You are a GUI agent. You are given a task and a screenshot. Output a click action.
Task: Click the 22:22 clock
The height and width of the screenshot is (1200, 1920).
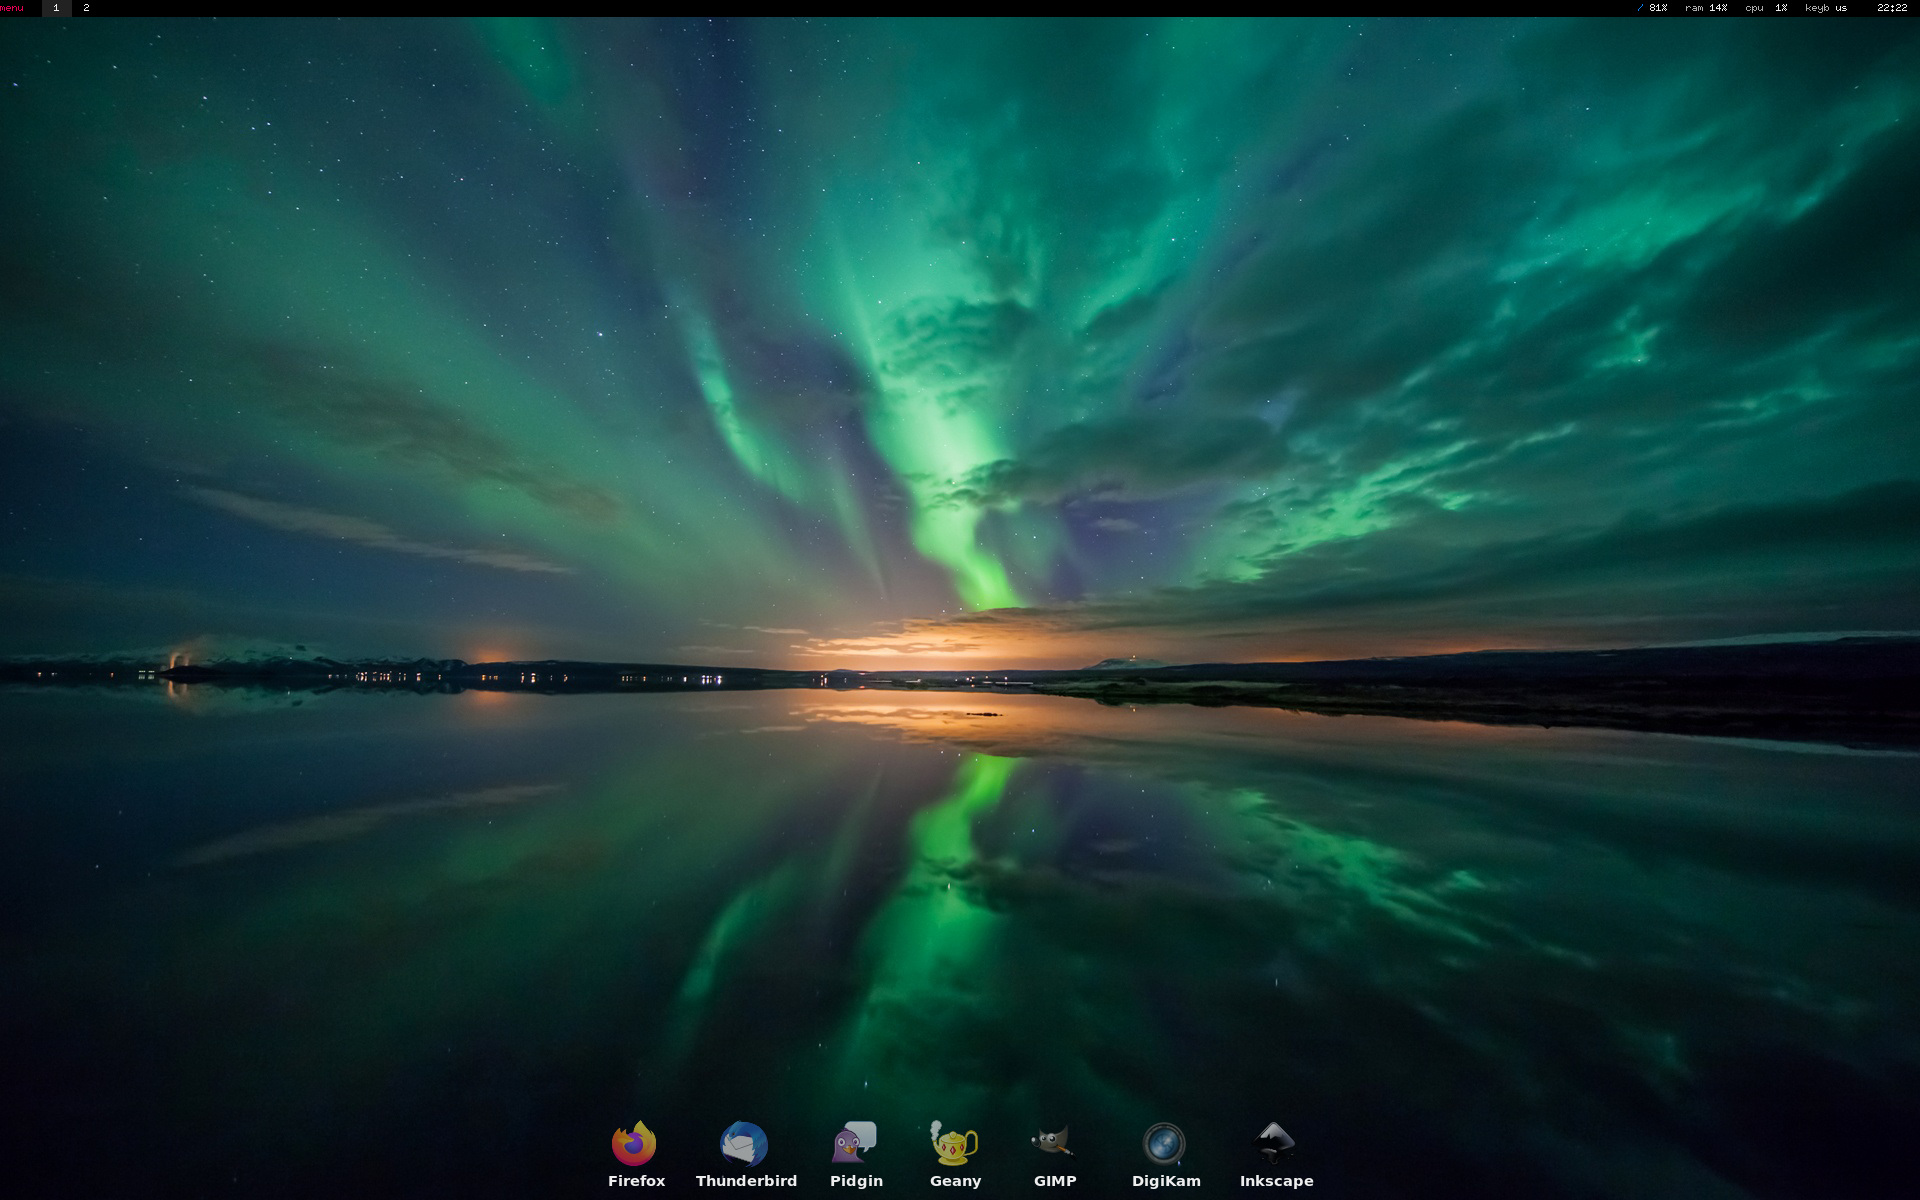click(x=1891, y=8)
